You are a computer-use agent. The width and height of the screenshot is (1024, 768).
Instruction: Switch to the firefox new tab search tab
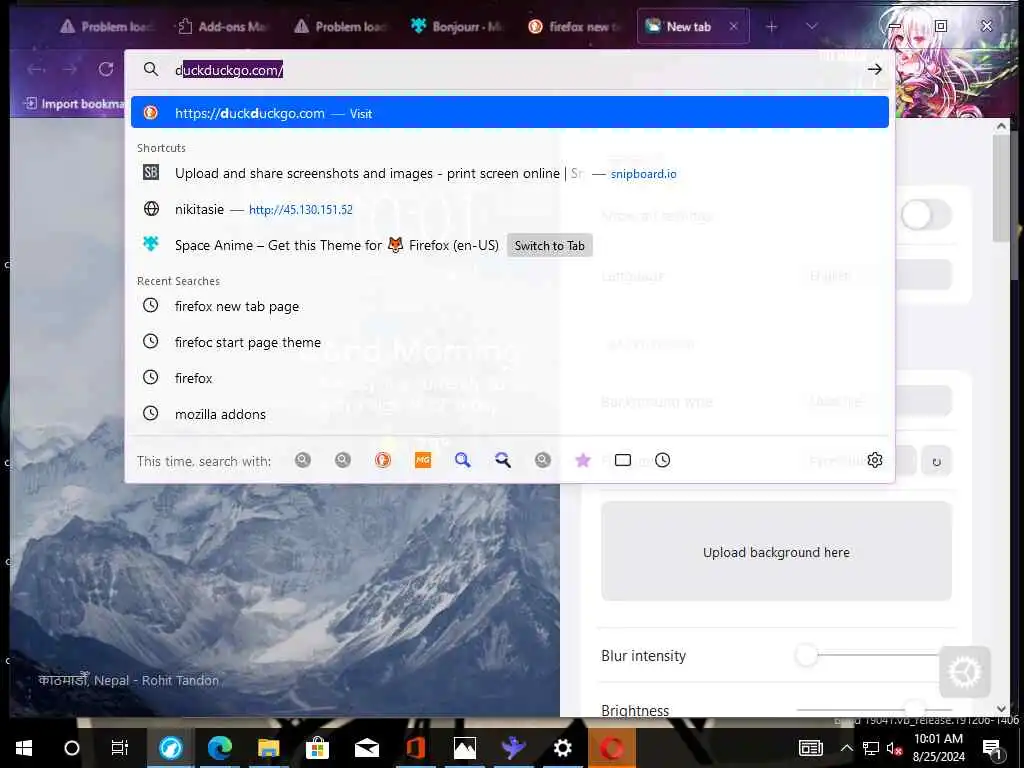point(573,26)
